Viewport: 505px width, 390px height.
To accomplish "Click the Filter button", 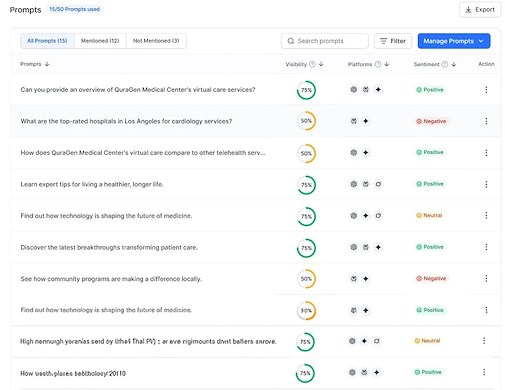I will (393, 41).
